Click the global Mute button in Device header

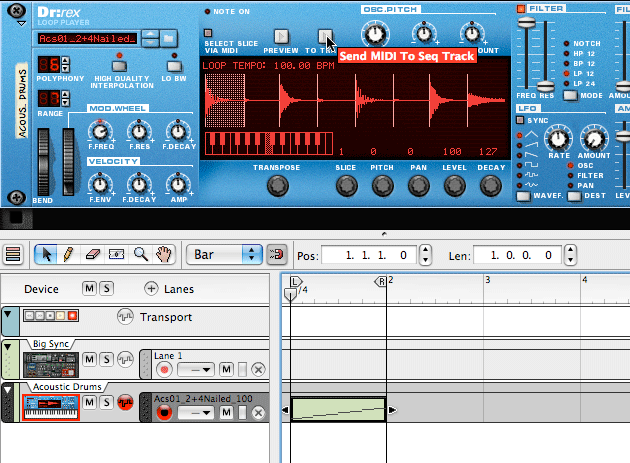(x=89, y=289)
